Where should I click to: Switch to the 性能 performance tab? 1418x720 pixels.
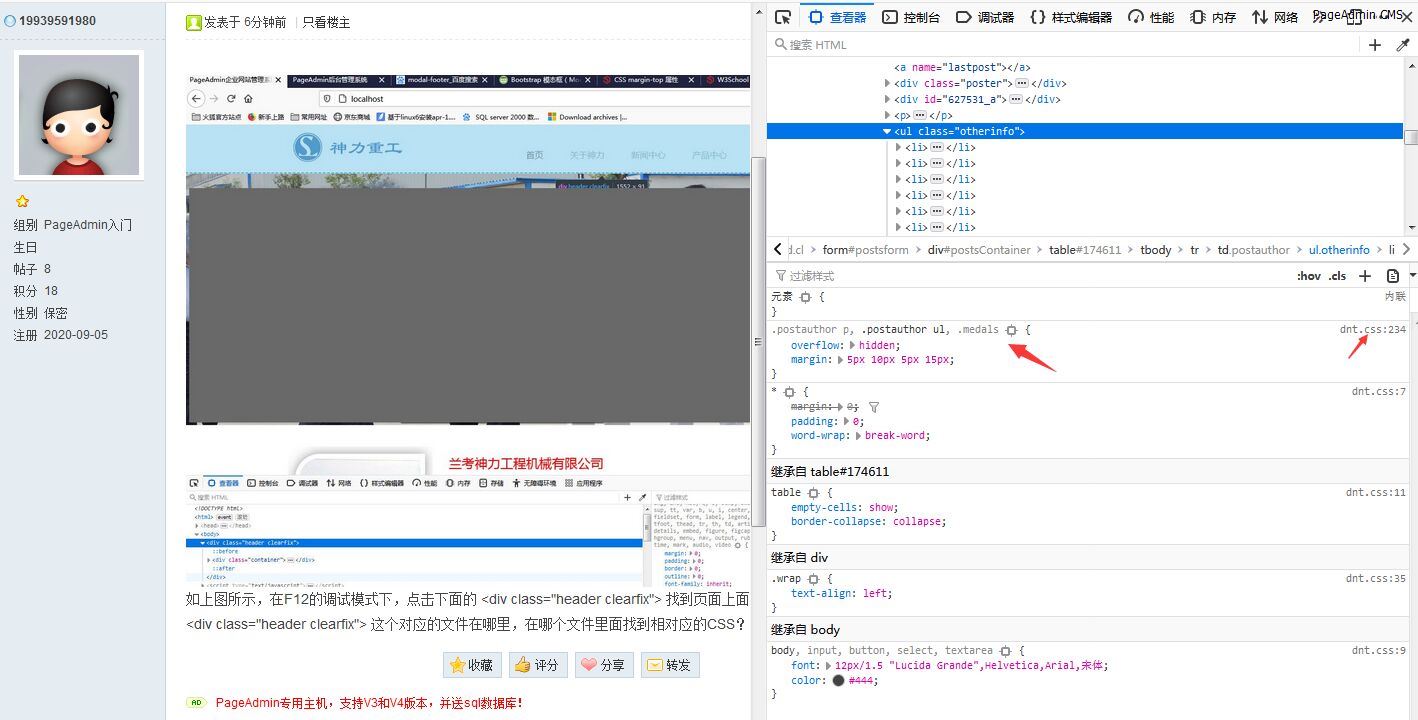pos(1151,17)
